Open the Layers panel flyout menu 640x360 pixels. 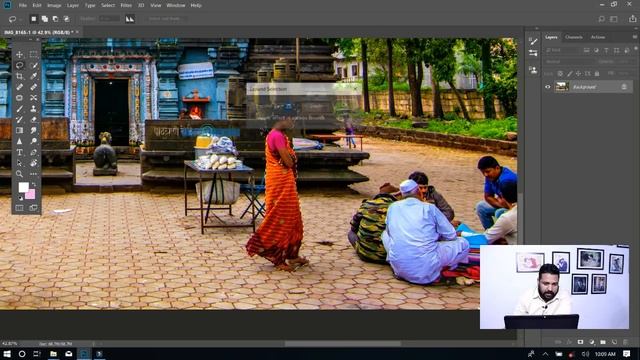point(635,37)
